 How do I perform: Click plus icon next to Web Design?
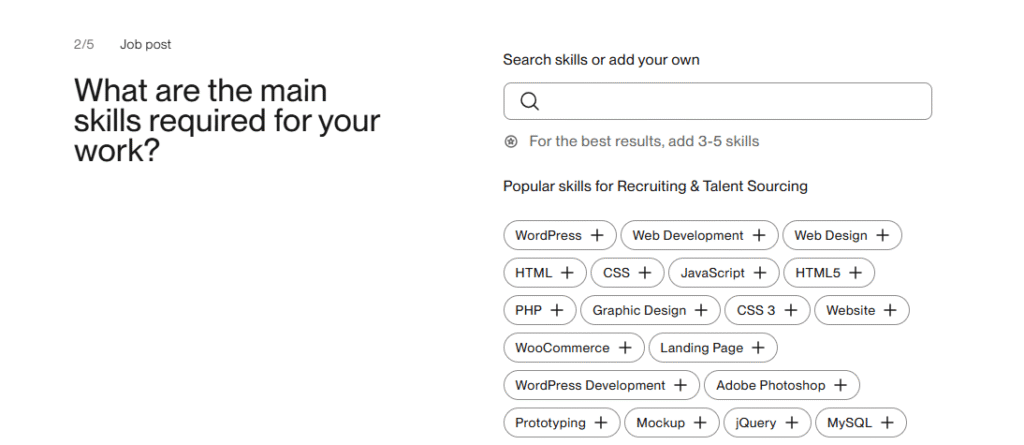(883, 236)
